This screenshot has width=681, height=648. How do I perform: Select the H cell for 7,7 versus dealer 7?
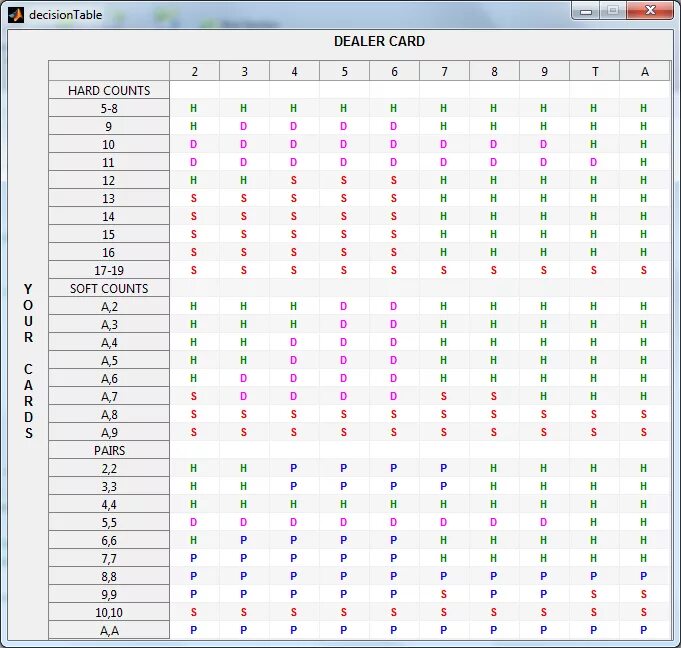[x=443, y=558]
